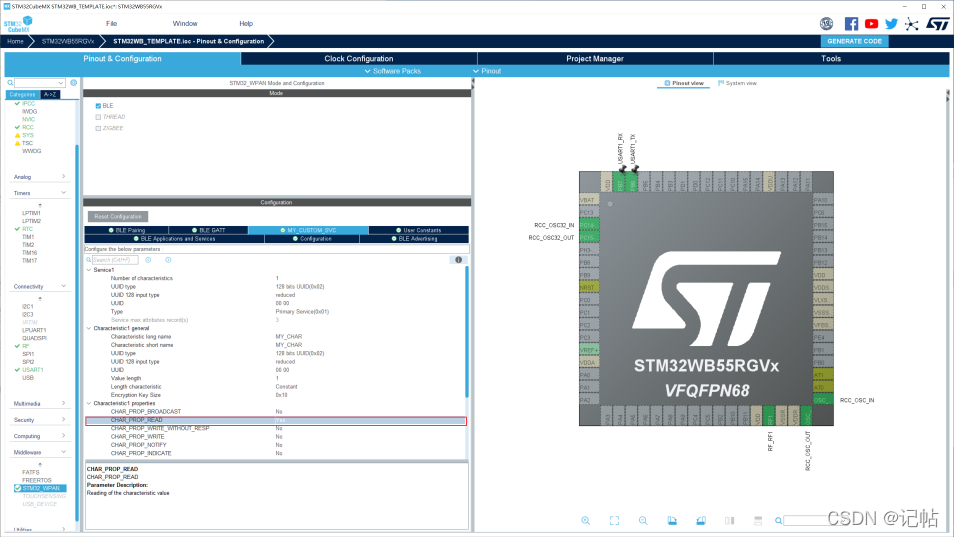Toggle the BLE checkbox

tap(98, 106)
